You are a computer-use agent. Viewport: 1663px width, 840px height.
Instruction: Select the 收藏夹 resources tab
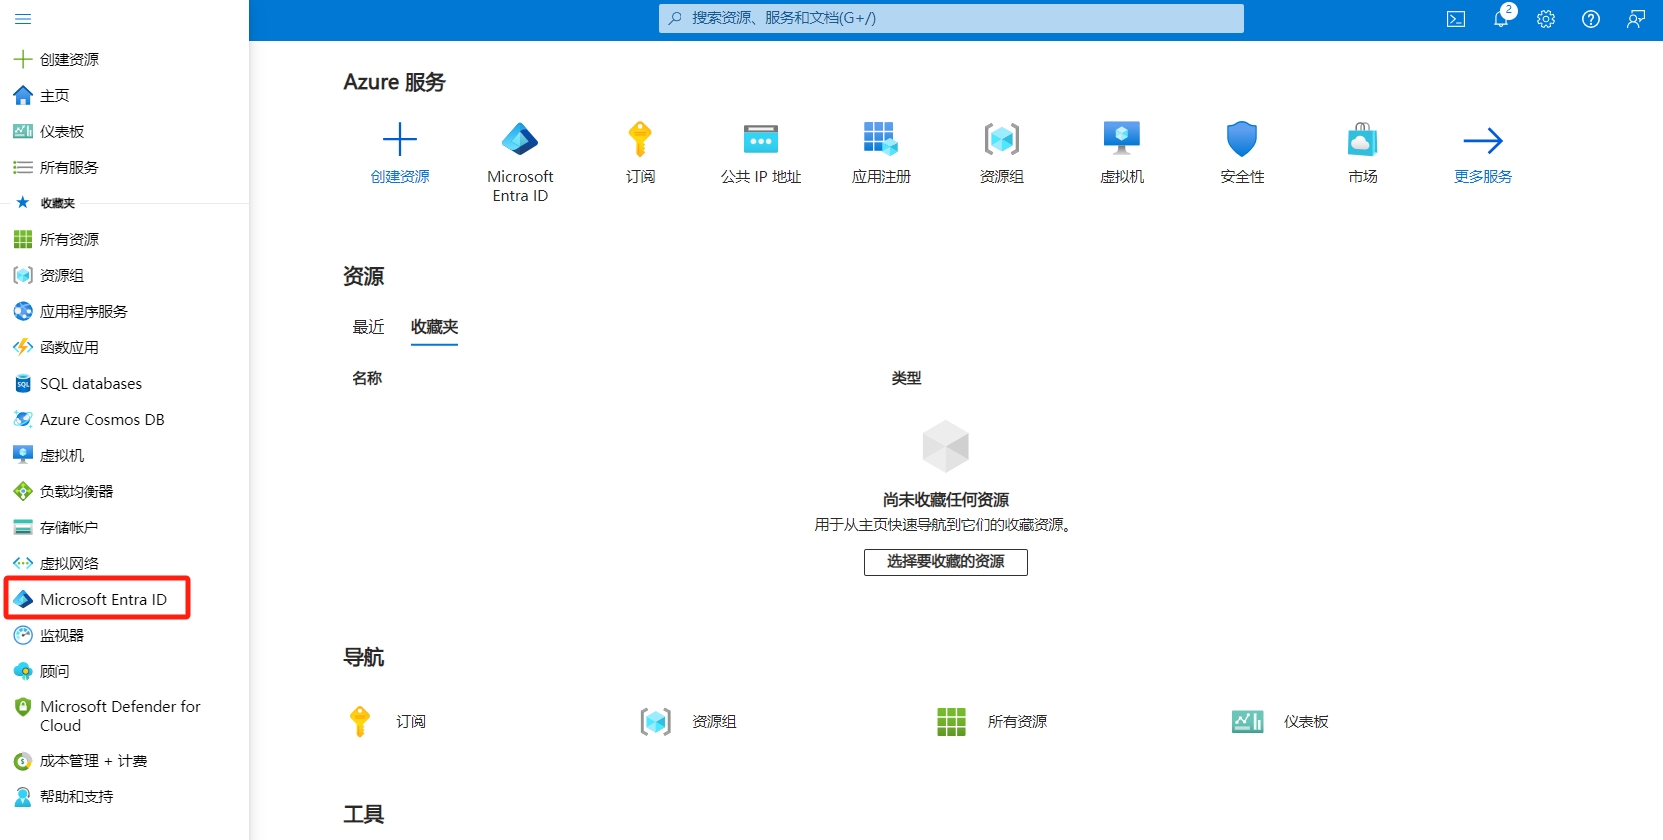[434, 327]
